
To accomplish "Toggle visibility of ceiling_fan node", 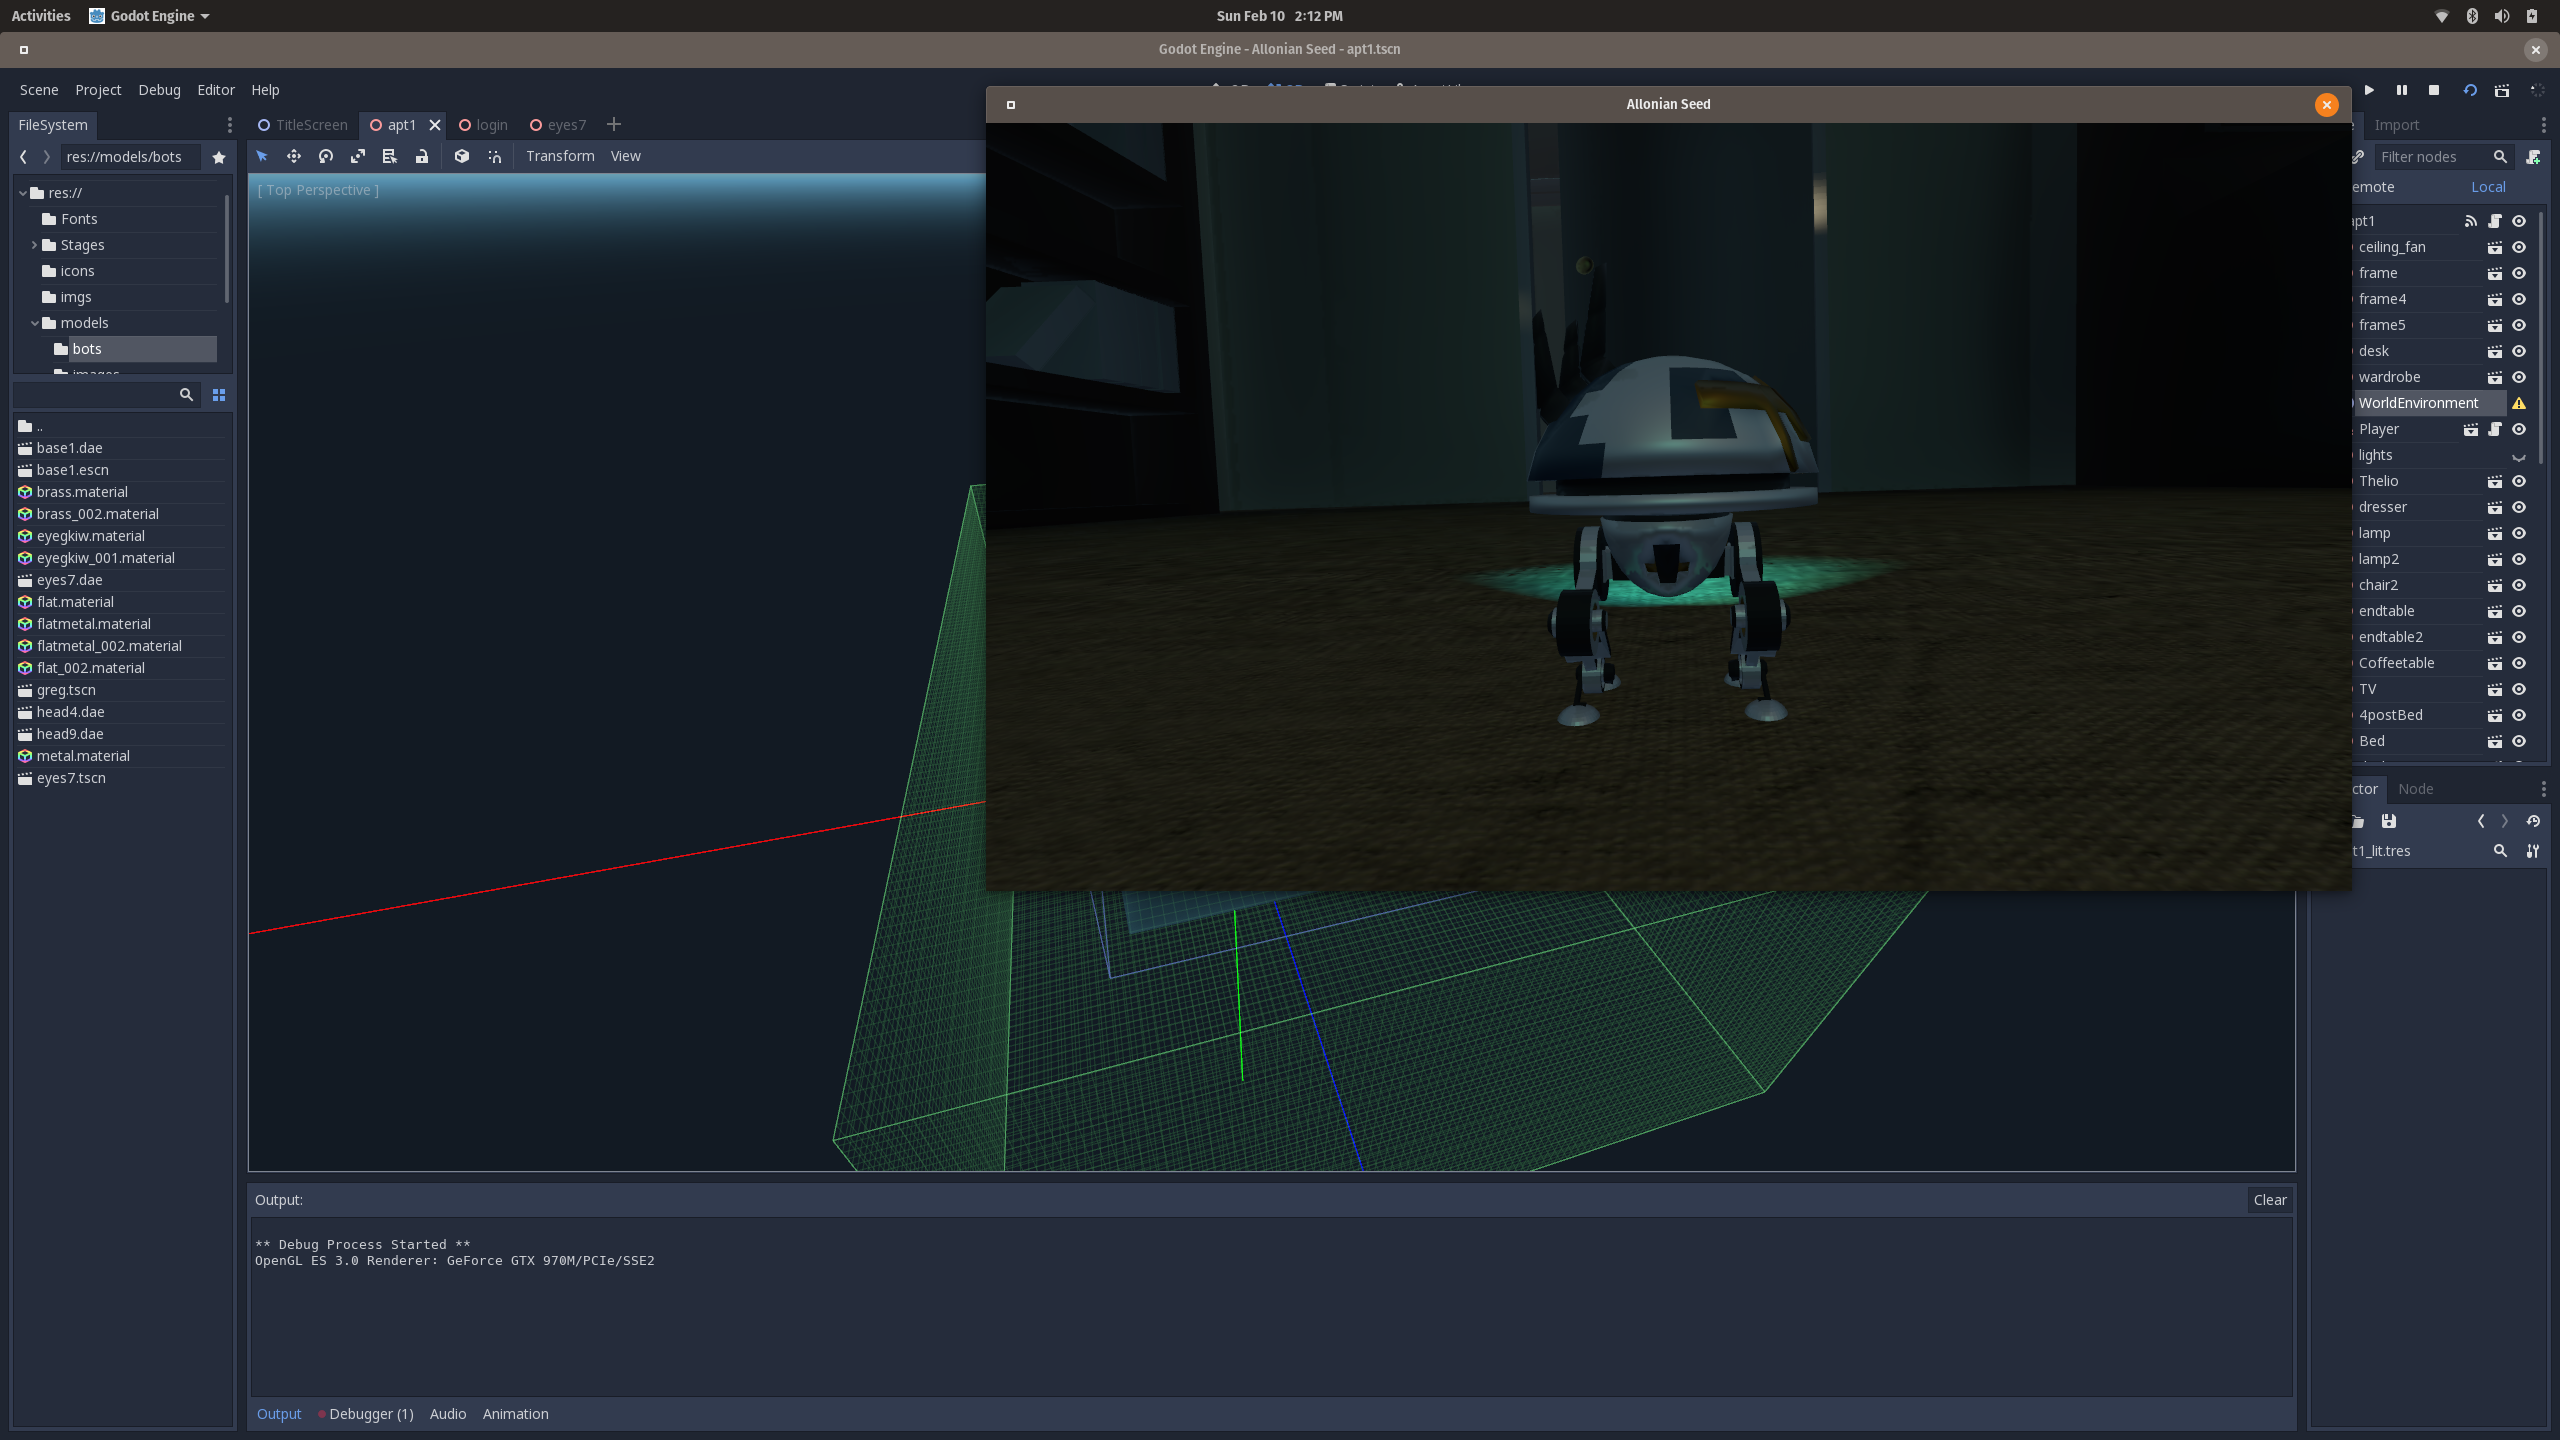I will pos(2519,247).
